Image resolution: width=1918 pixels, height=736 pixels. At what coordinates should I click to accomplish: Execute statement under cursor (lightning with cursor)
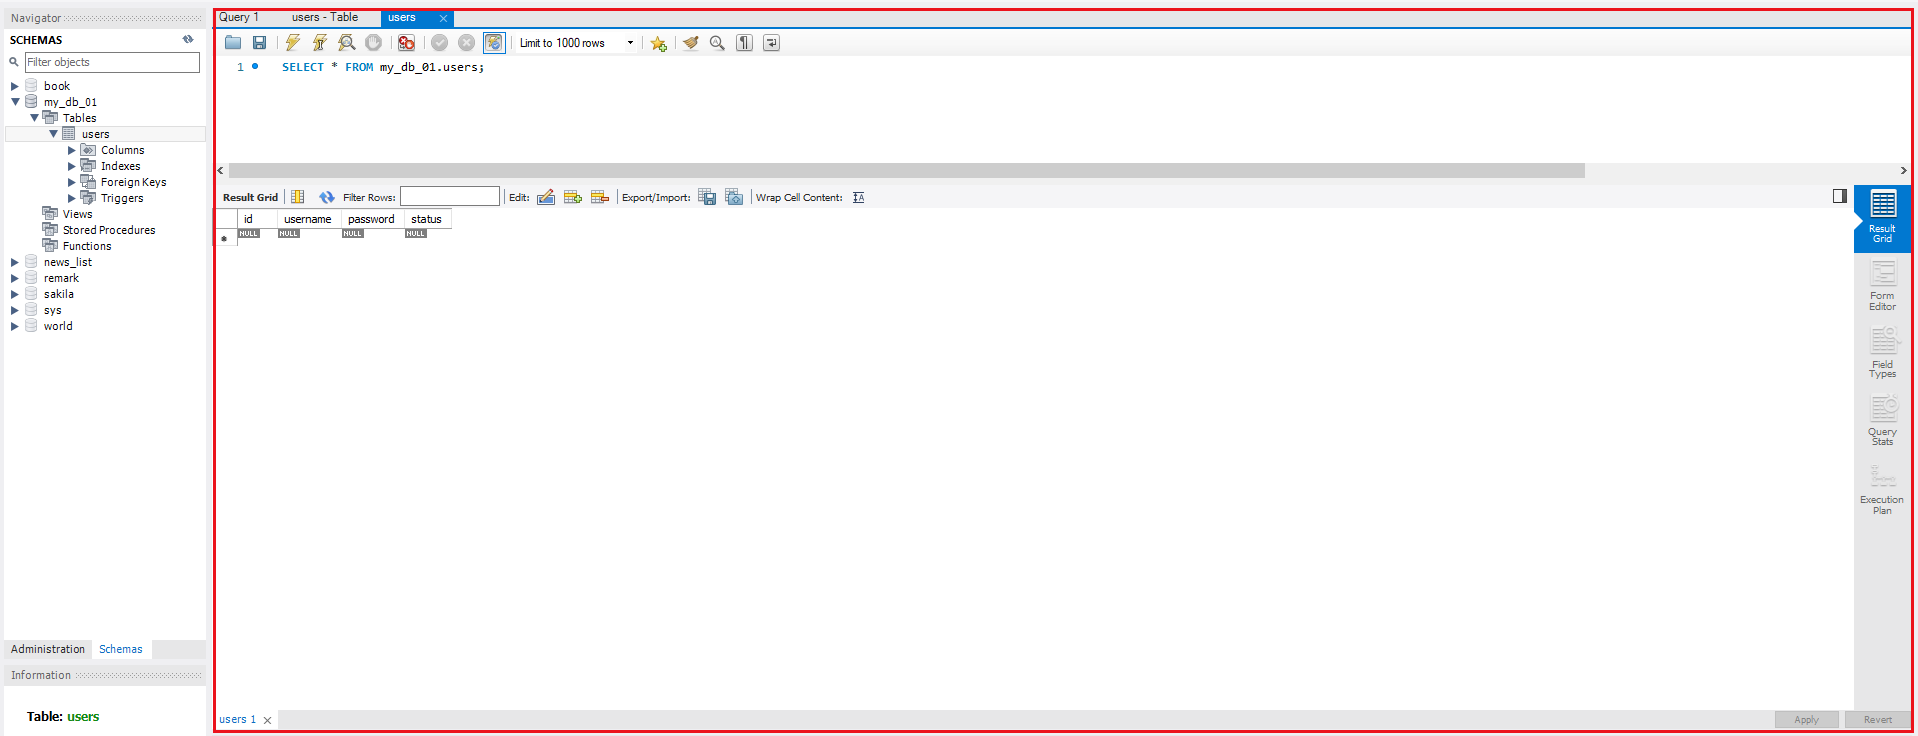tap(319, 42)
